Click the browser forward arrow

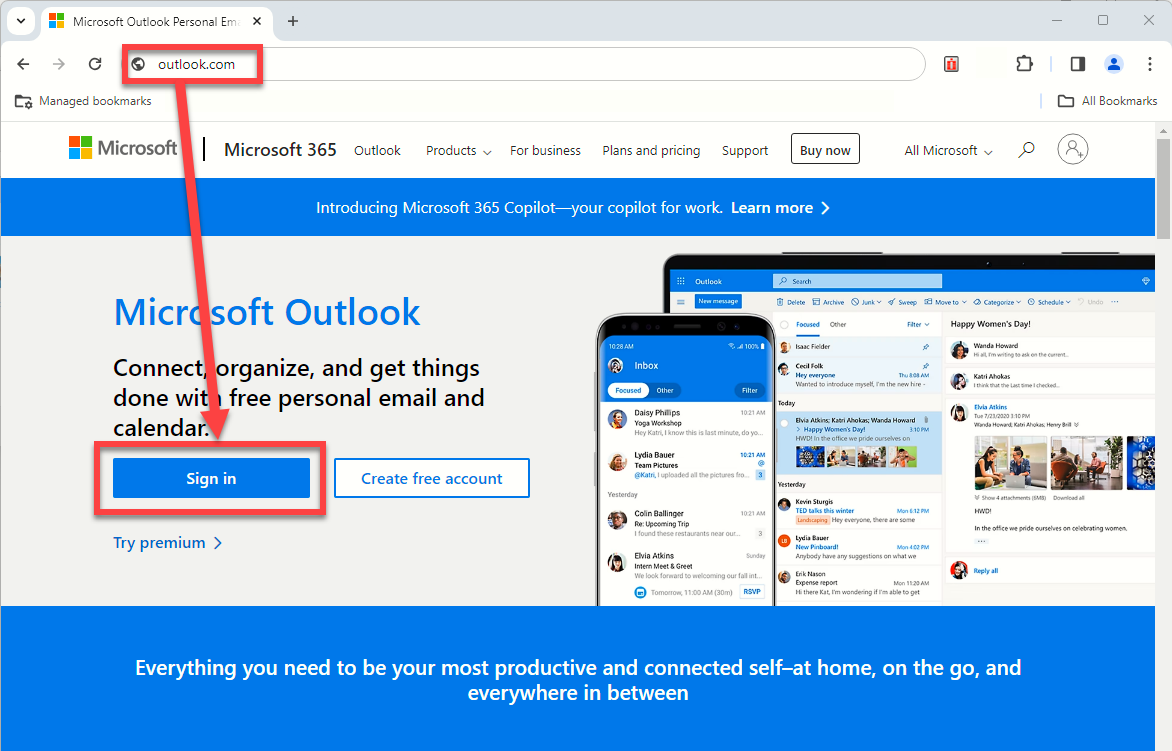point(59,64)
